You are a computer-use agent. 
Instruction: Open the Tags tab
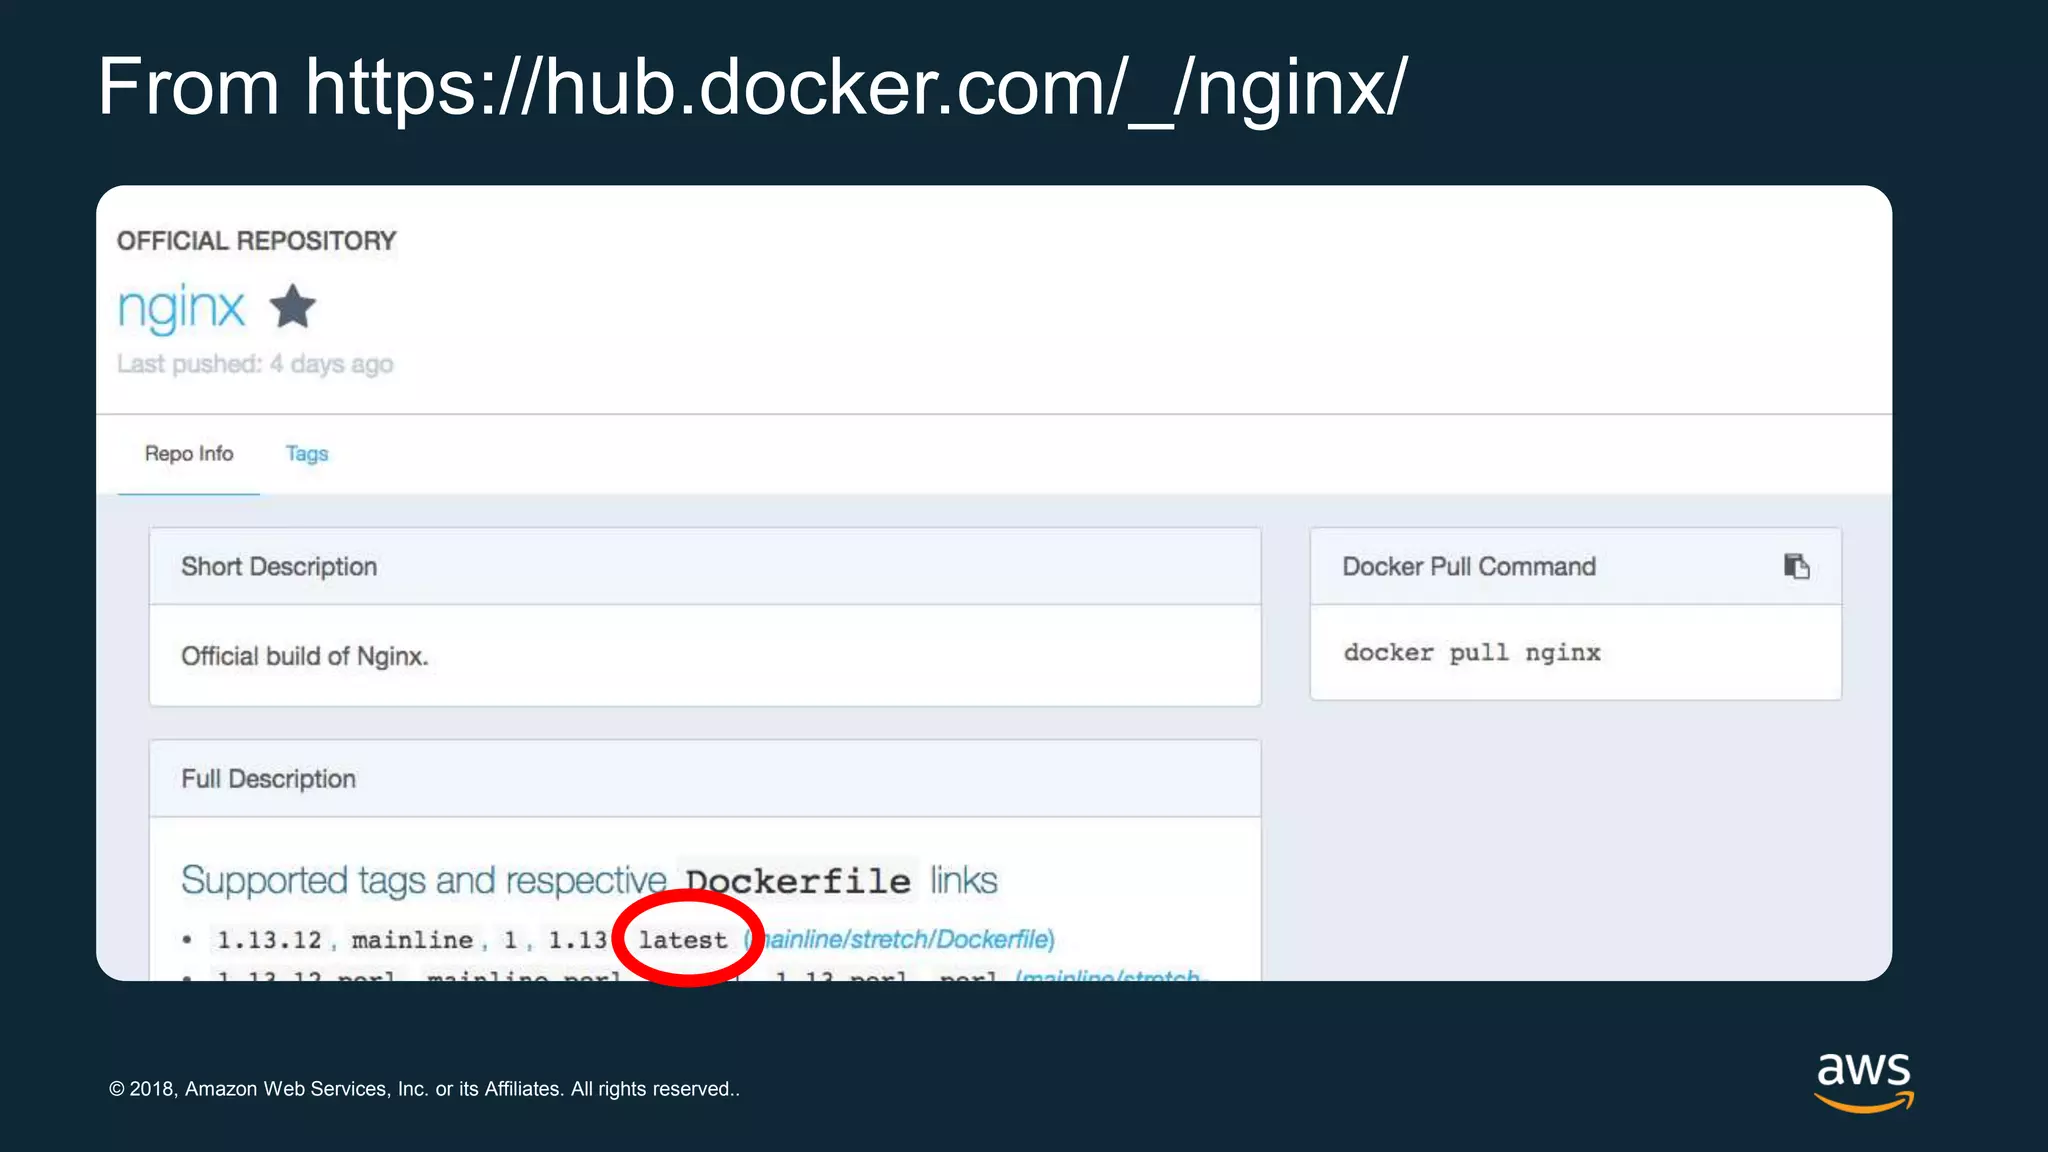[x=307, y=454]
